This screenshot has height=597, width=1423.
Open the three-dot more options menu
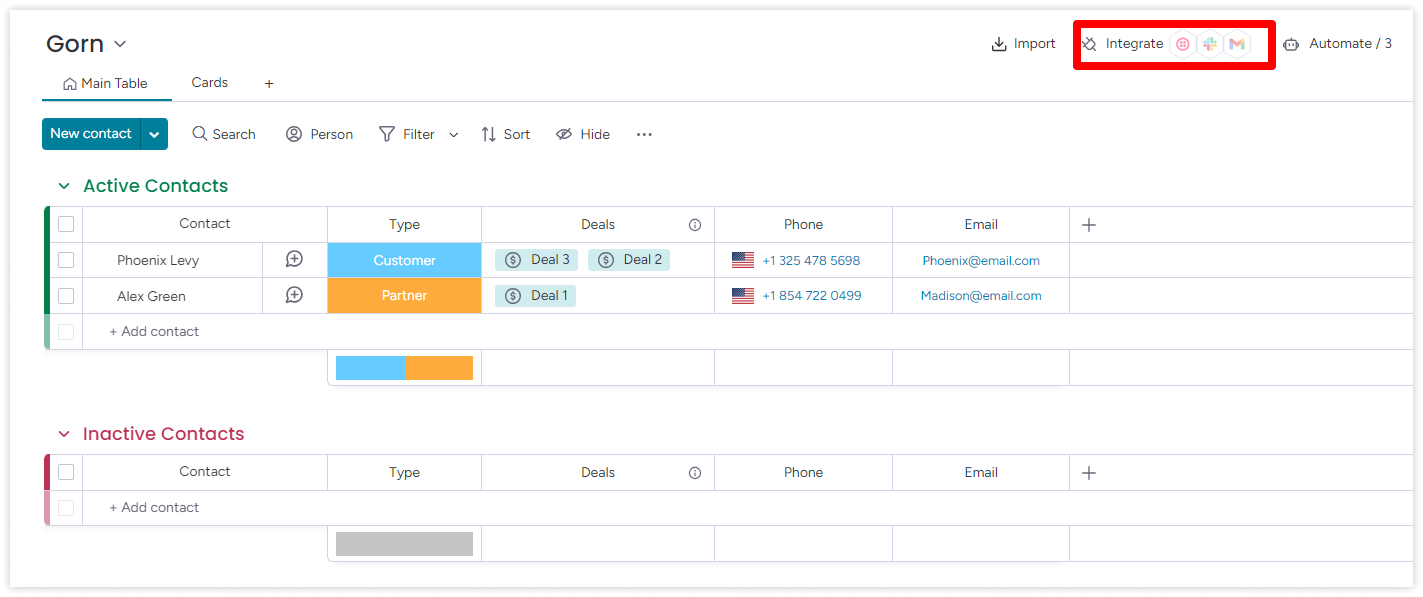coord(644,134)
